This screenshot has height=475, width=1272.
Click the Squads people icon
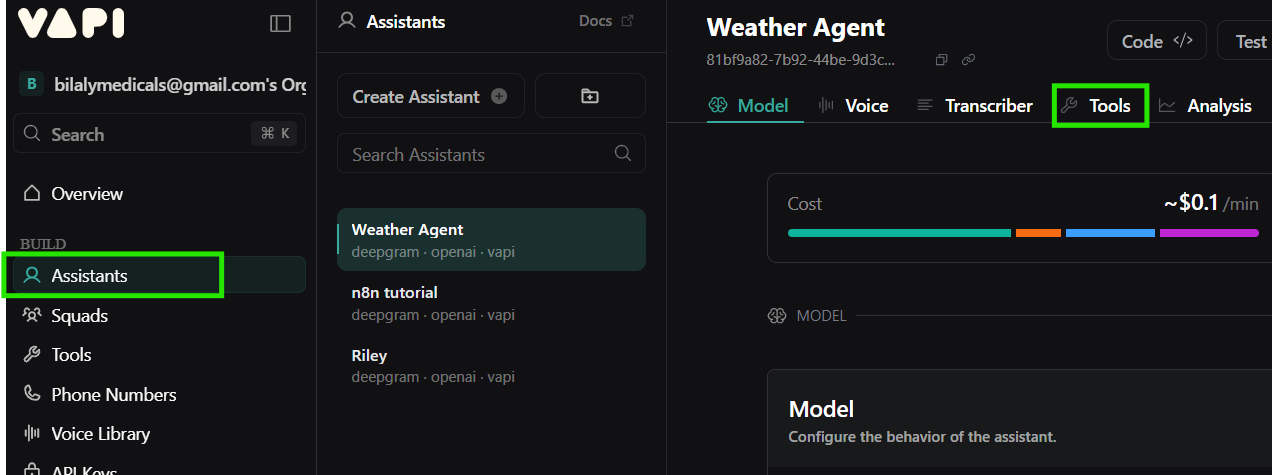tap(32, 315)
